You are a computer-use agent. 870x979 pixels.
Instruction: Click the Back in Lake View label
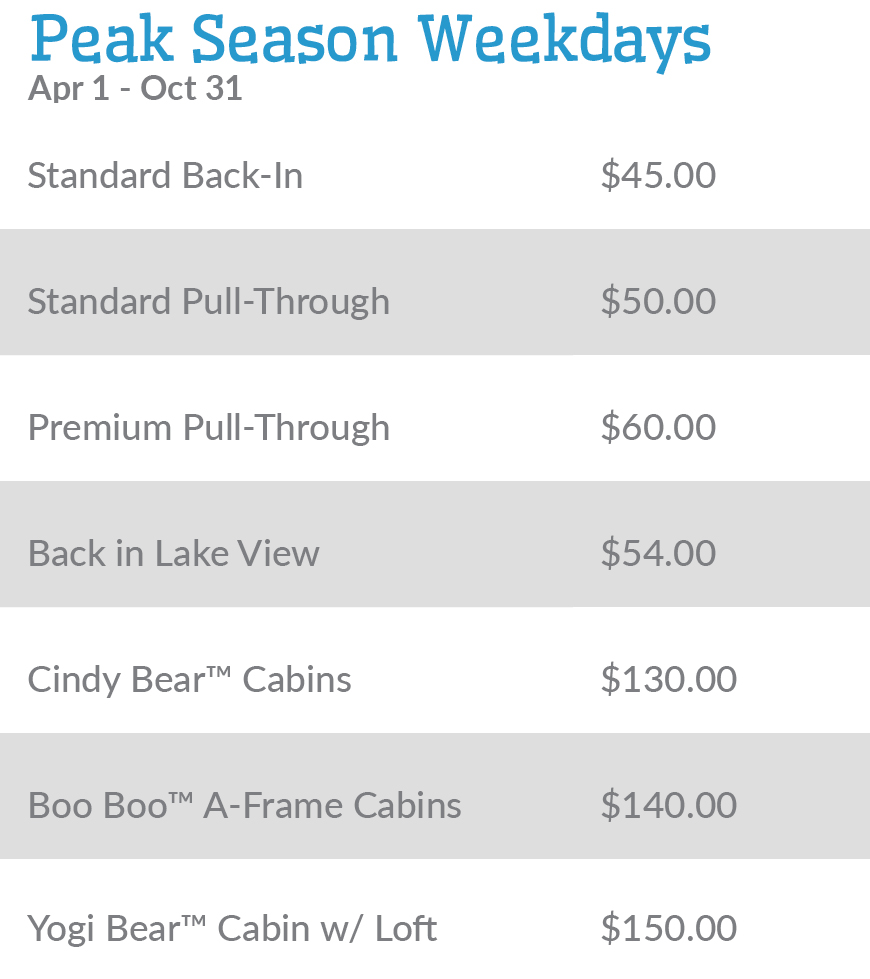173,554
